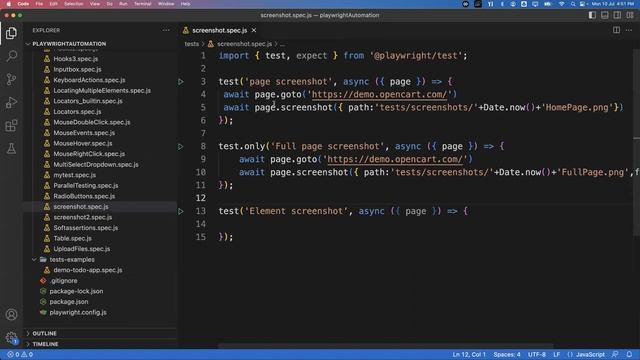Open notifications bell in status bar
This screenshot has width=640, height=360.
point(629,355)
